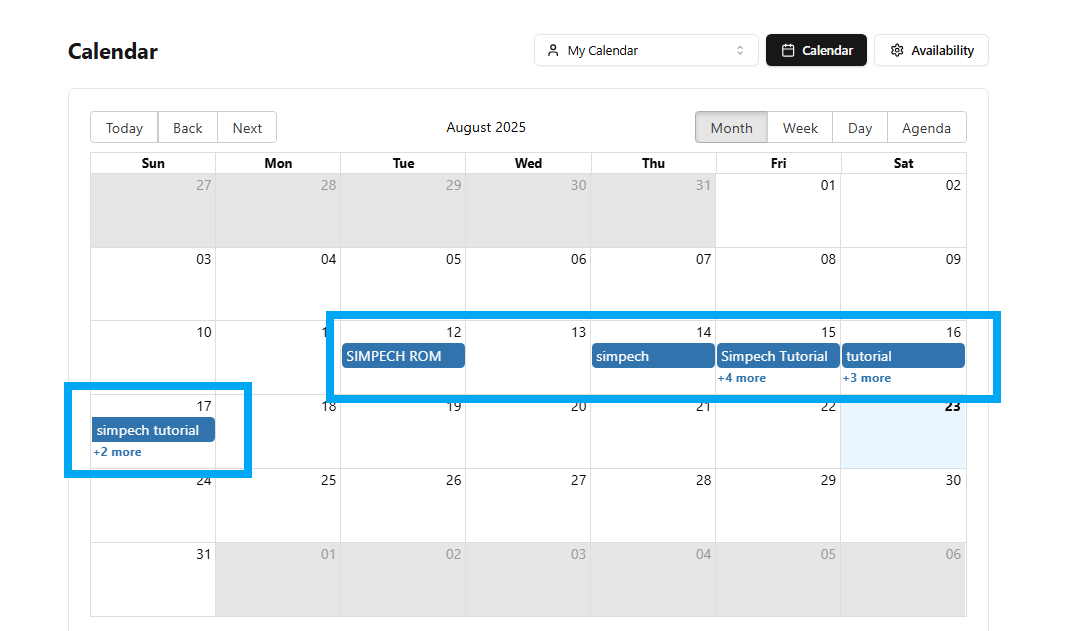Switch to Day view
The height and width of the screenshot is (631, 1071).
[860, 128]
